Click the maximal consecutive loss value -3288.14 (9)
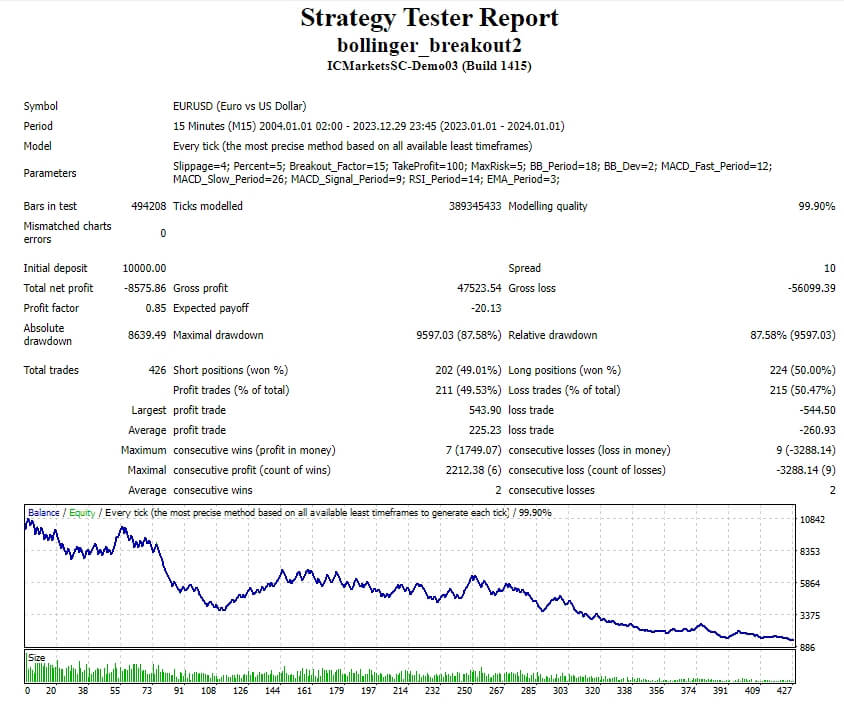 (806, 470)
